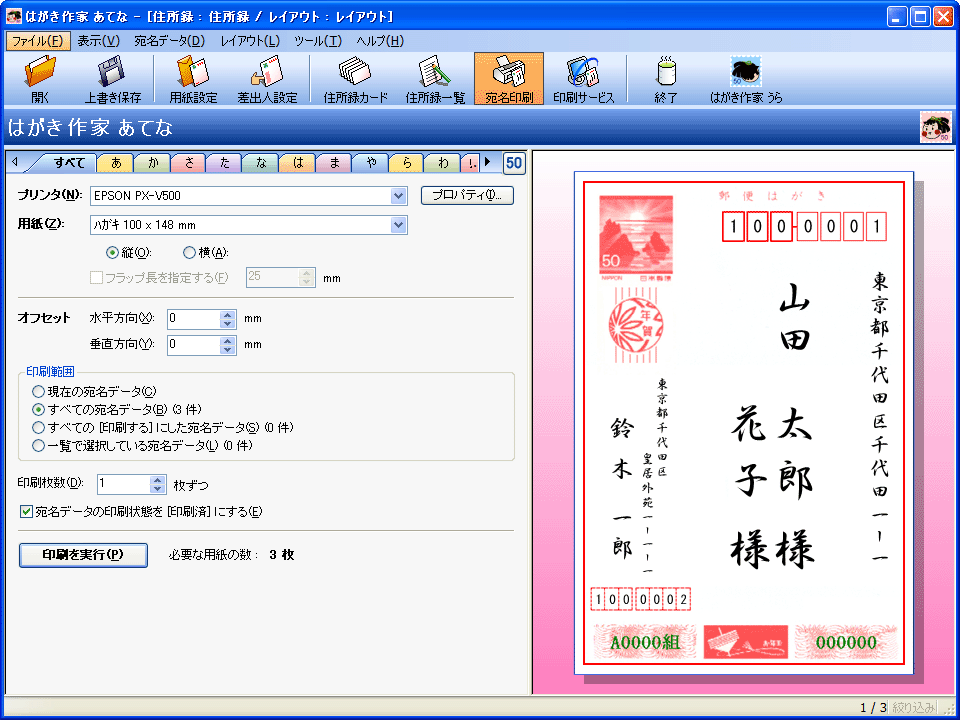Screen dimensions: 960x720
Task: Open 用紙設定 paper settings
Action: 193,78
